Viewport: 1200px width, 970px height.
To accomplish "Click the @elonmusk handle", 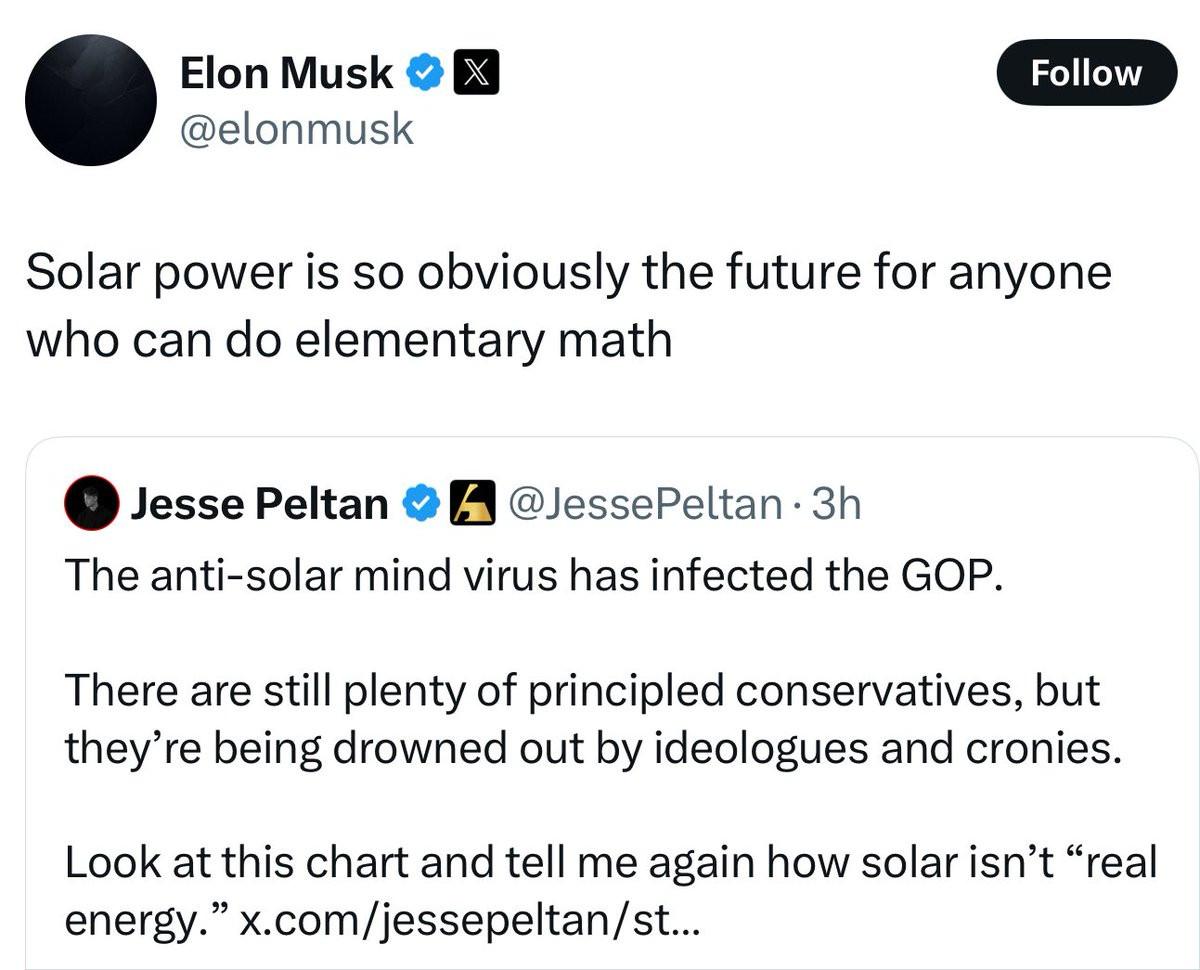I will (x=296, y=129).
